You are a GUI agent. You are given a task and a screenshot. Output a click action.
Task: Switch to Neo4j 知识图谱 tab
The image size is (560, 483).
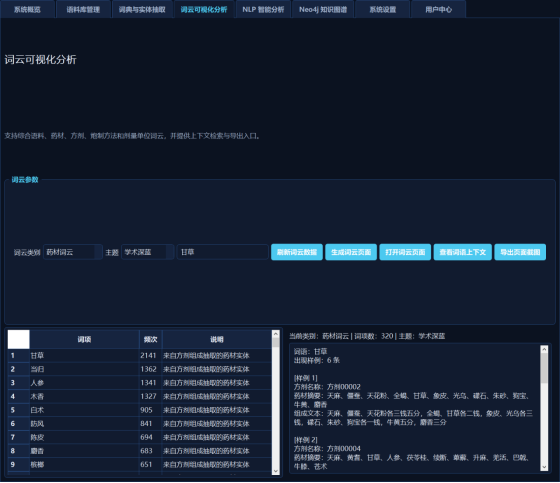point(323,9)
